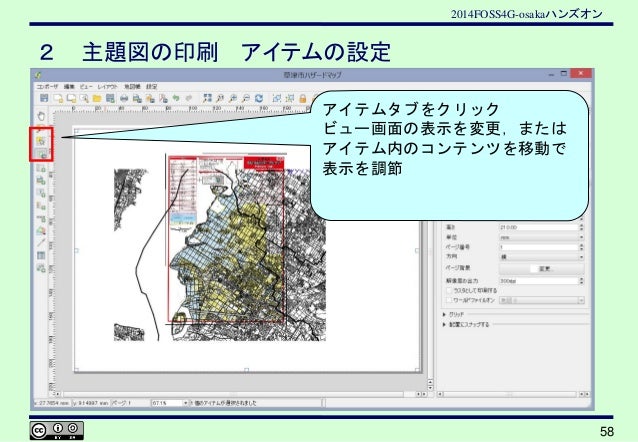
Task: Open the 方向 orientation dropdown
Action: click(542, 257)
